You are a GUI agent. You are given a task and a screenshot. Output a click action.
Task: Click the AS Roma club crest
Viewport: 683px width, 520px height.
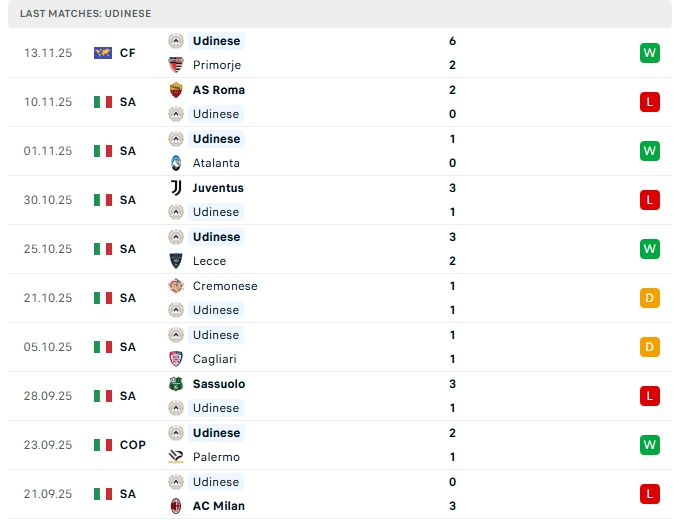(x=176, y=90)
